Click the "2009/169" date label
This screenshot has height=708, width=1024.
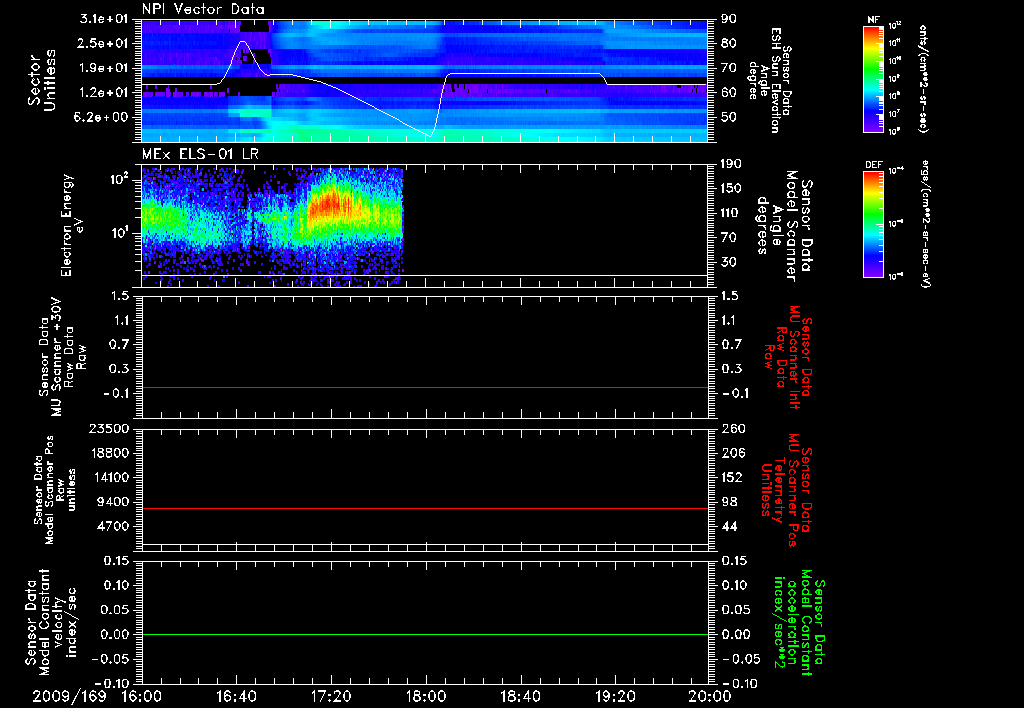click(69, 696)
